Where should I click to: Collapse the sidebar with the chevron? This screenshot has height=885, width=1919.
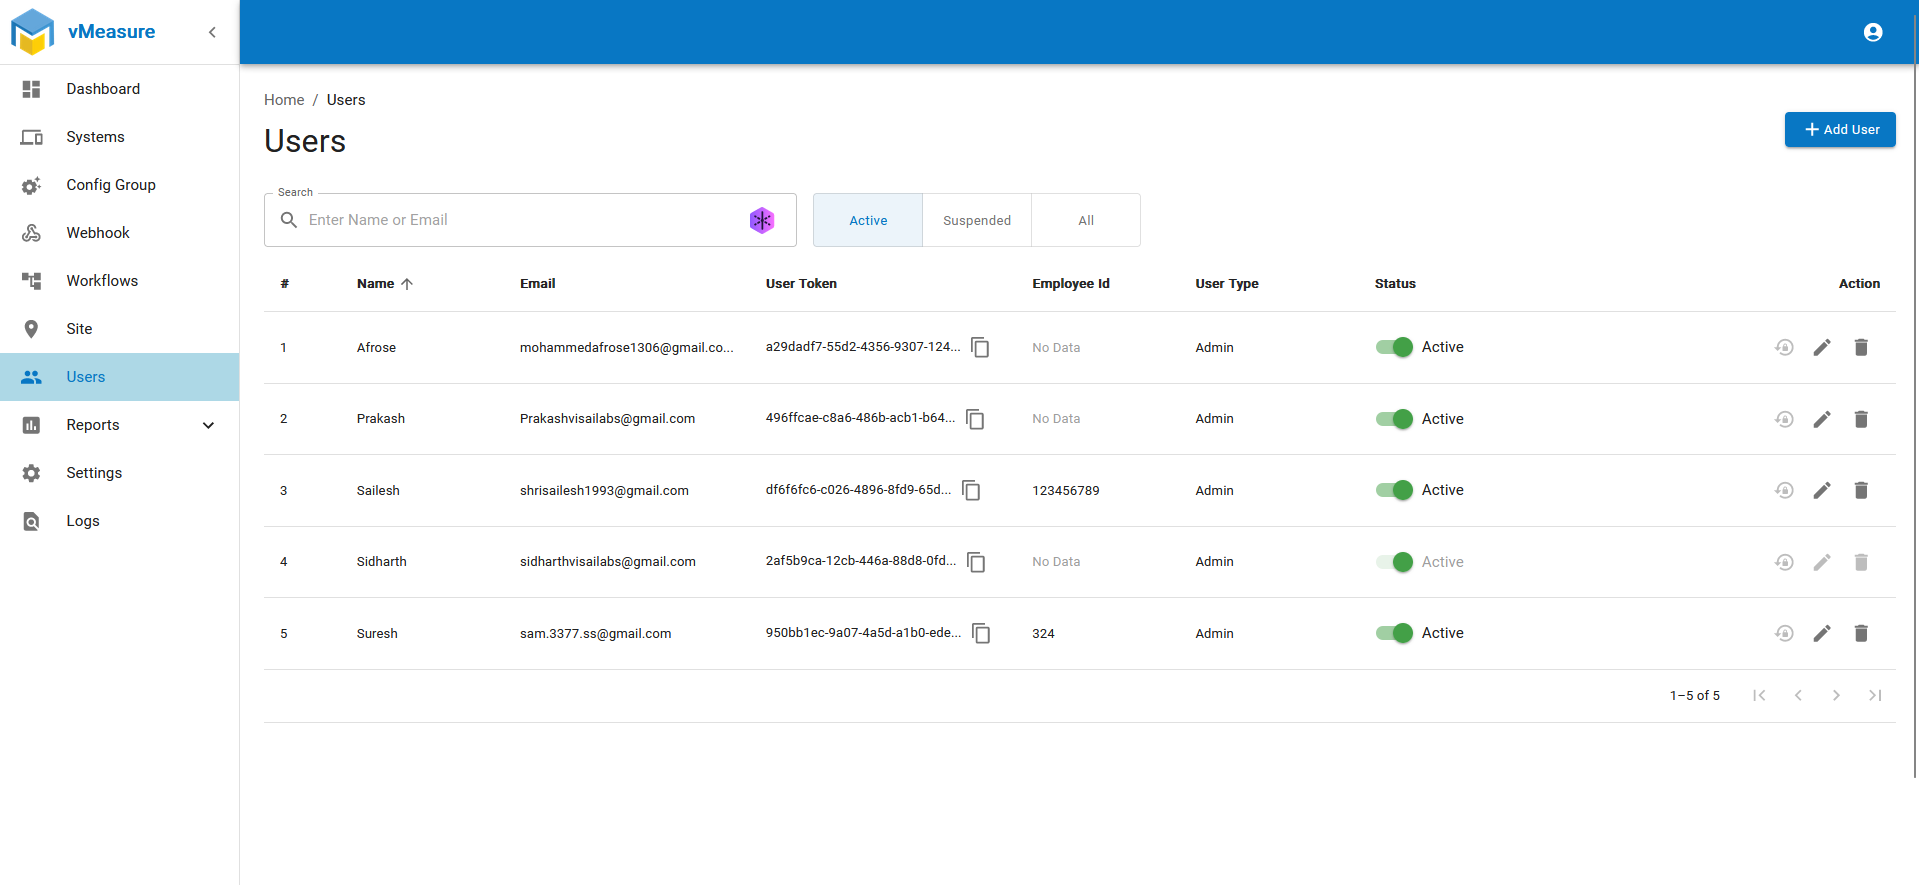click(x=212, y=32)
